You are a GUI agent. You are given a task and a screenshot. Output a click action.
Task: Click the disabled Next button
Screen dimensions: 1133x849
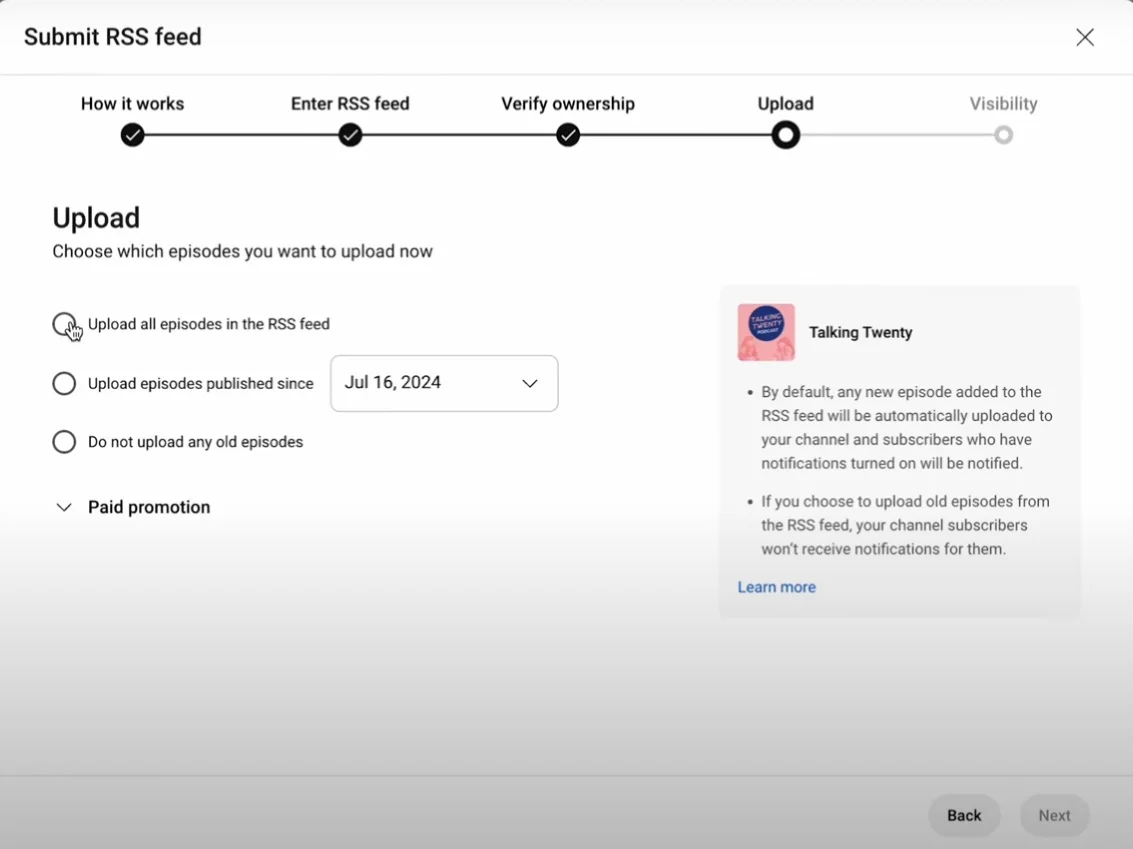pyautogui.click(x=1054, y=815)
